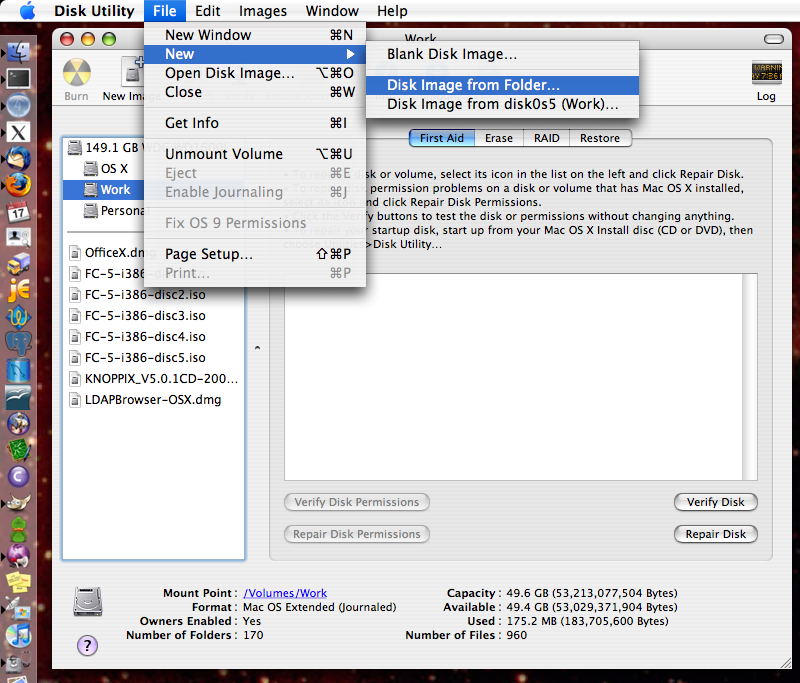This screenshot has height=683, width=800.
Task: Switch to the Erase tab
Action: 498,138
